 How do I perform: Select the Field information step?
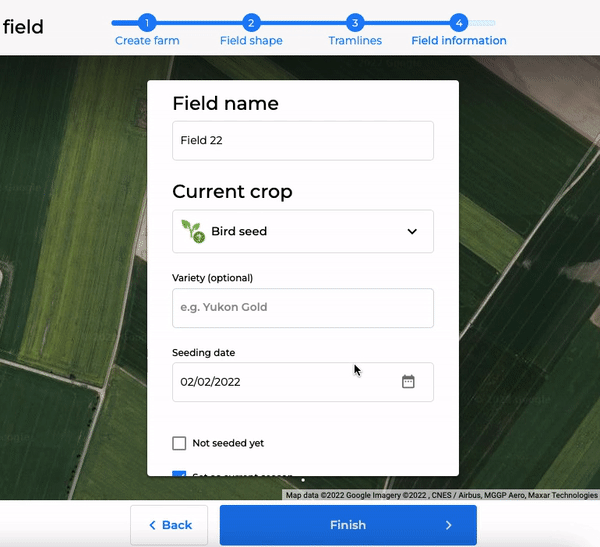click(x=459, y=41)
